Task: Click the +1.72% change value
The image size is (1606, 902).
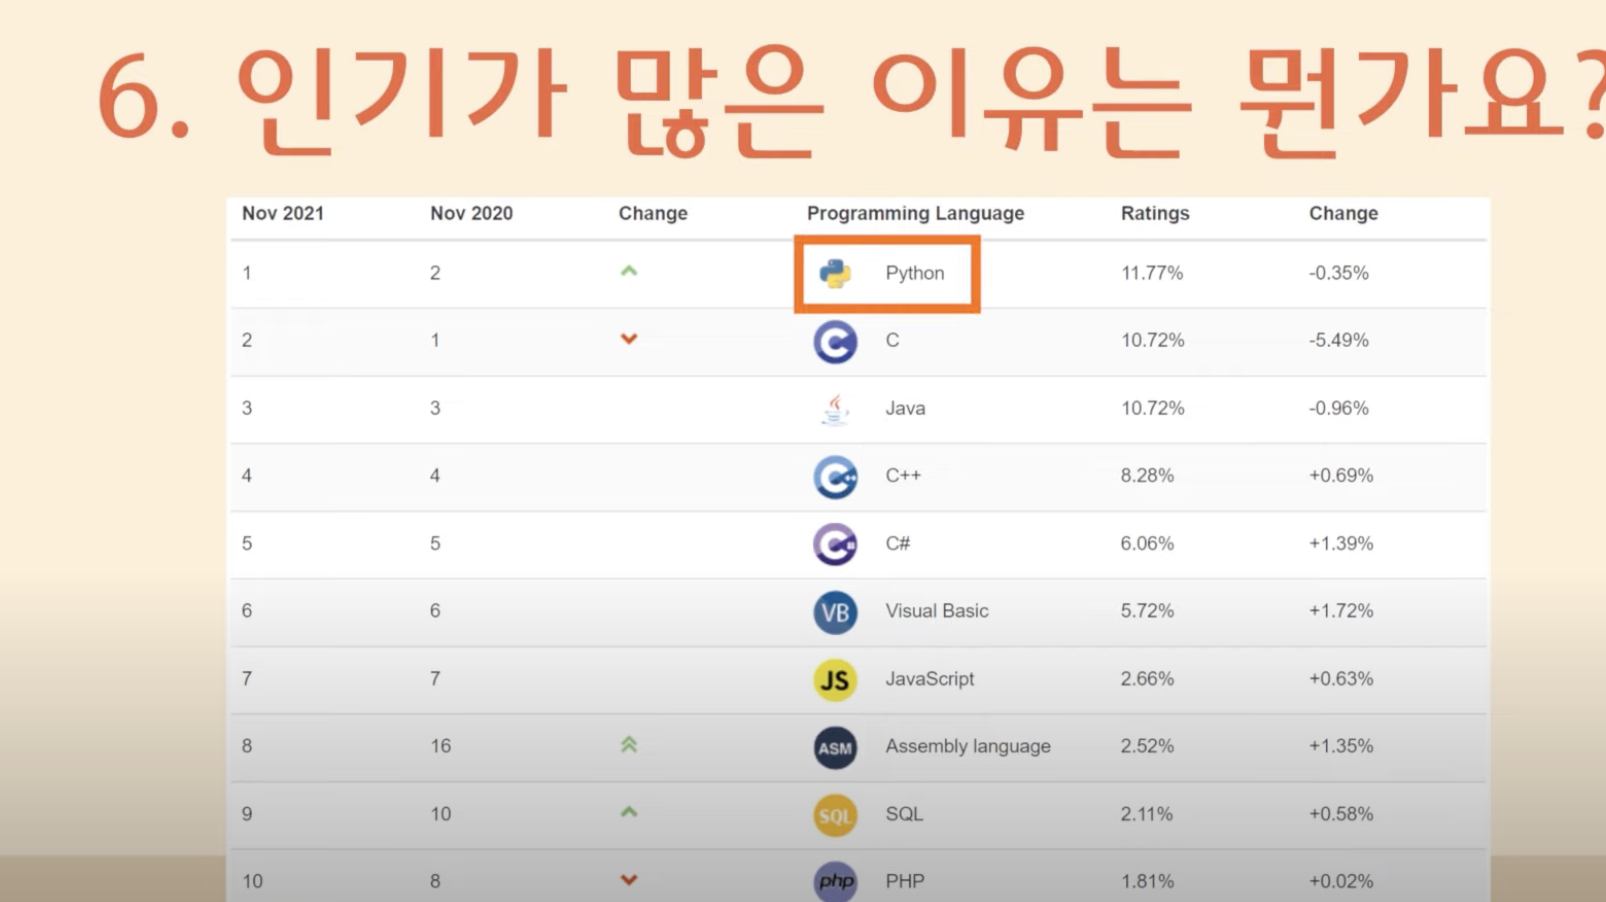Action: click(1341, 611)
